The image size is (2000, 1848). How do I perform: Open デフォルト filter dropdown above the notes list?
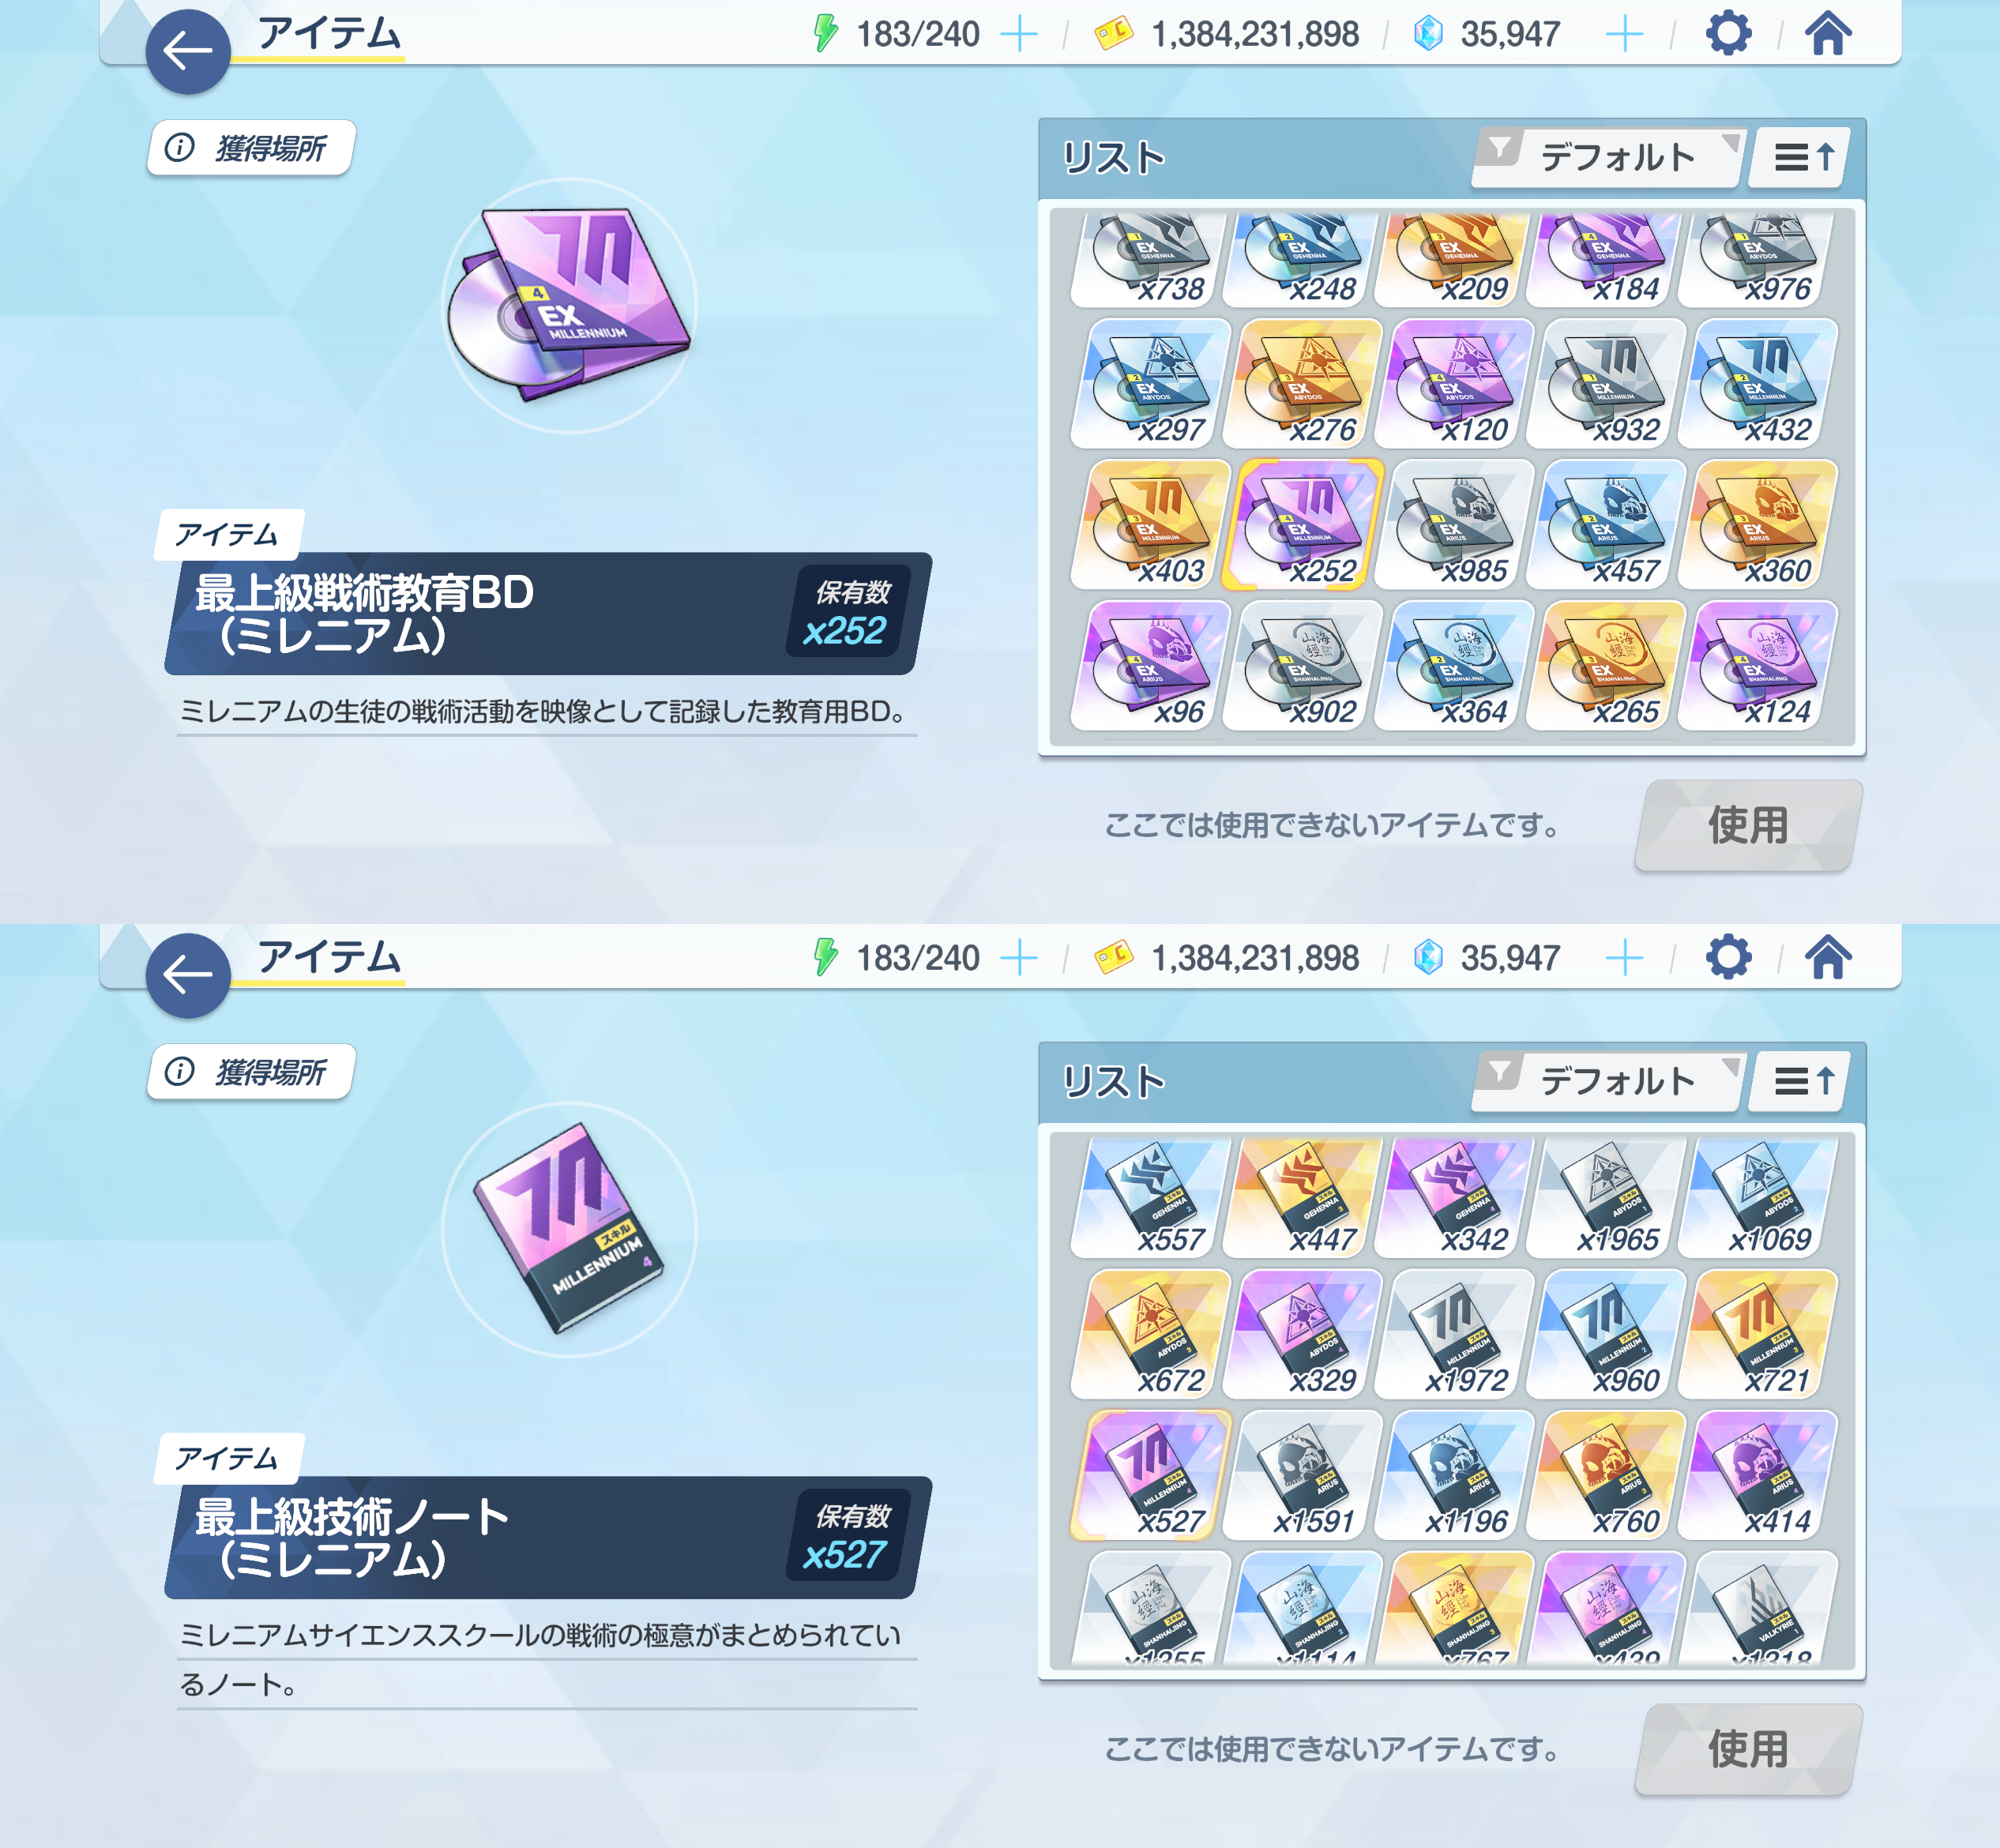[x=1609, y=1081]
